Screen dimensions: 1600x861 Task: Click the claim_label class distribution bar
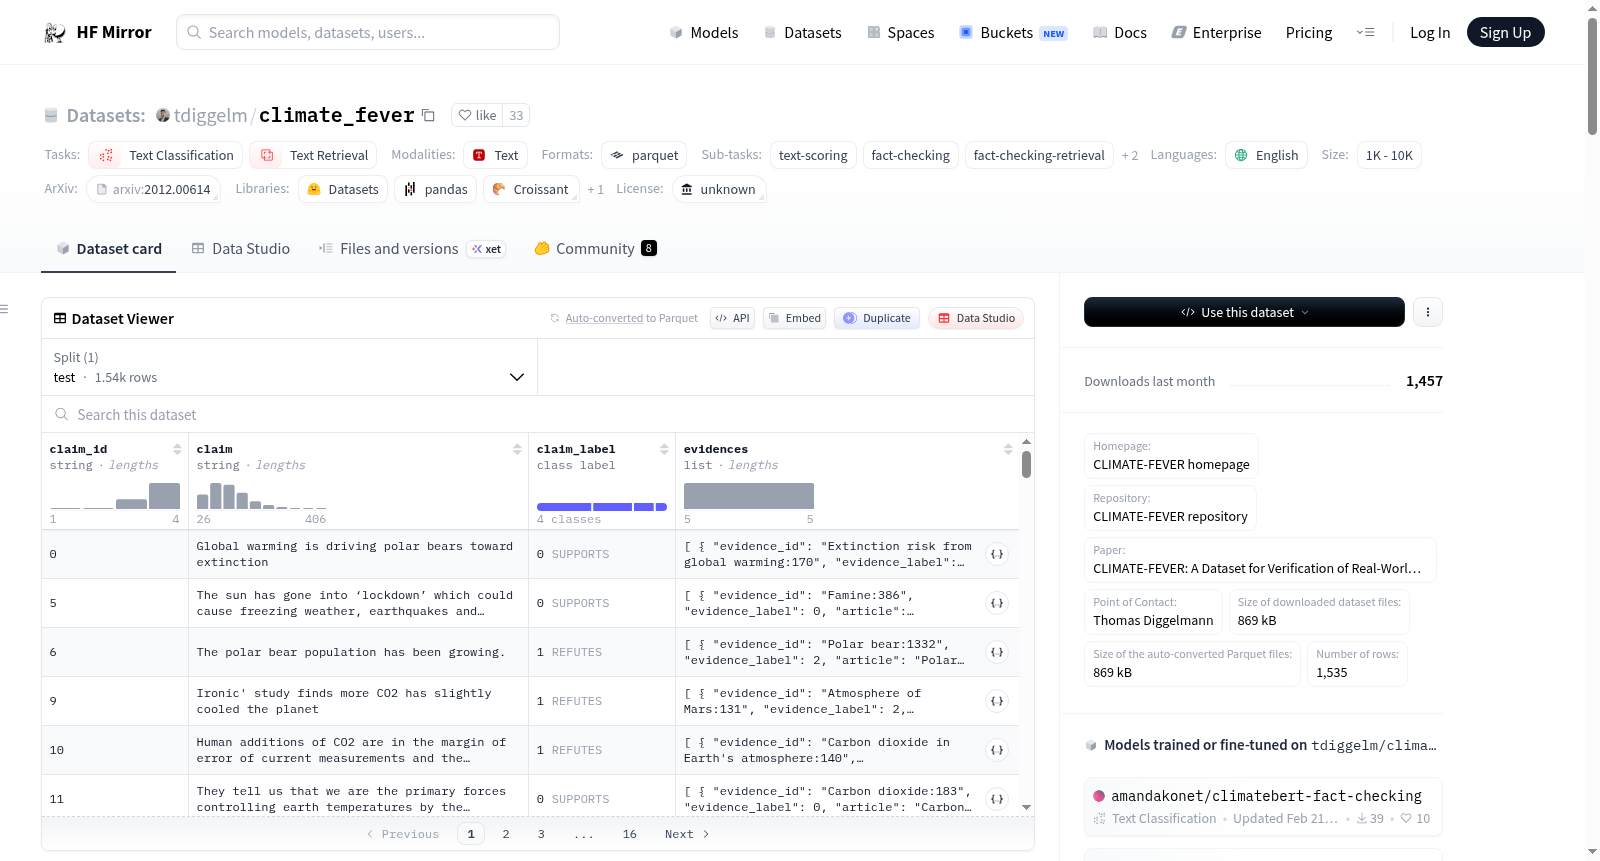pos(602,507)
